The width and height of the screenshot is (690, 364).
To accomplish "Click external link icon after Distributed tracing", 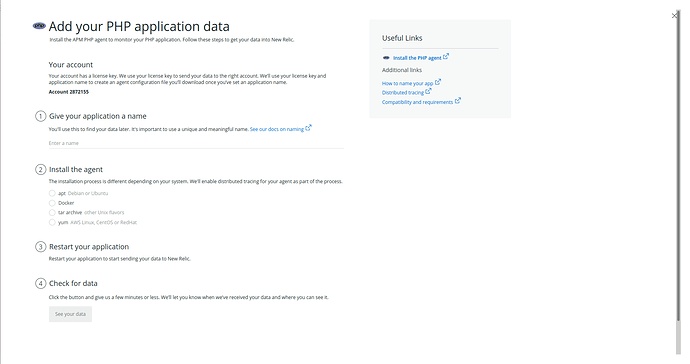I will 428,91.
